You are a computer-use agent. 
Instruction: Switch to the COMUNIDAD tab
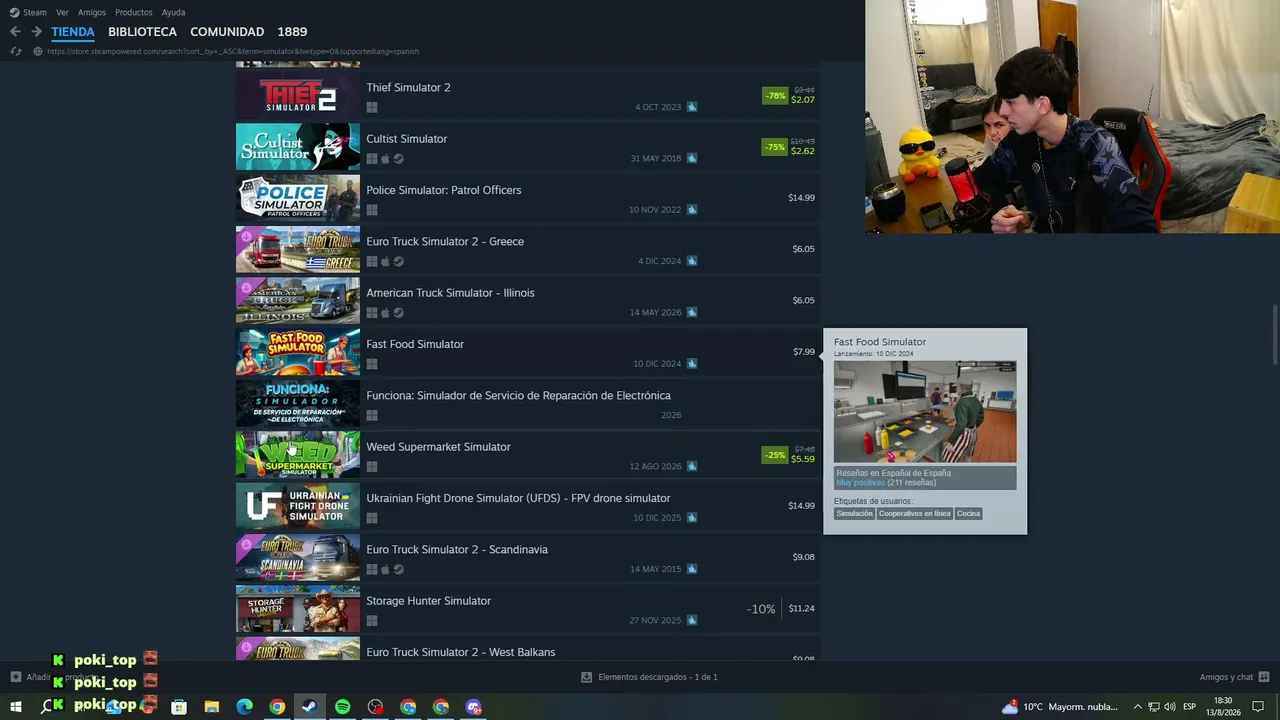pos(227,32)
